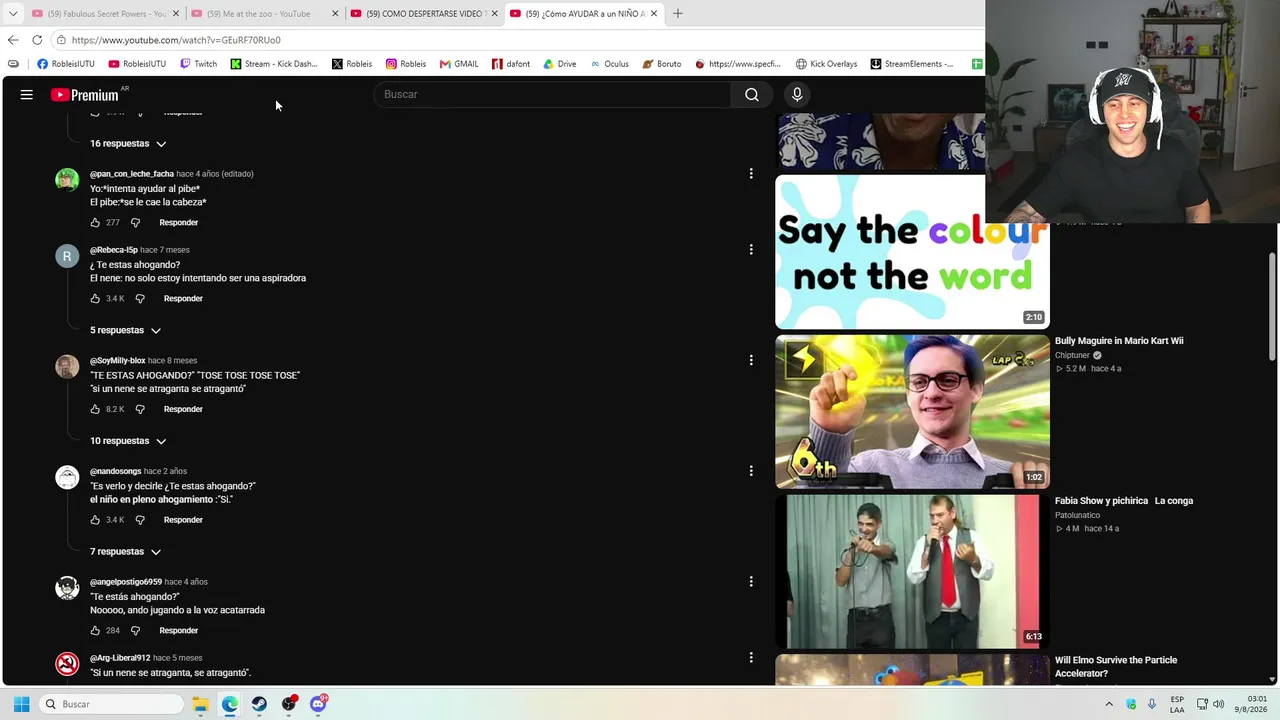Image resolution: width=1280 pixels, height=720 pixels.
Task: Reply to @nandosongs with Responder
Action: pyautogui.click(x=183, y=520)
